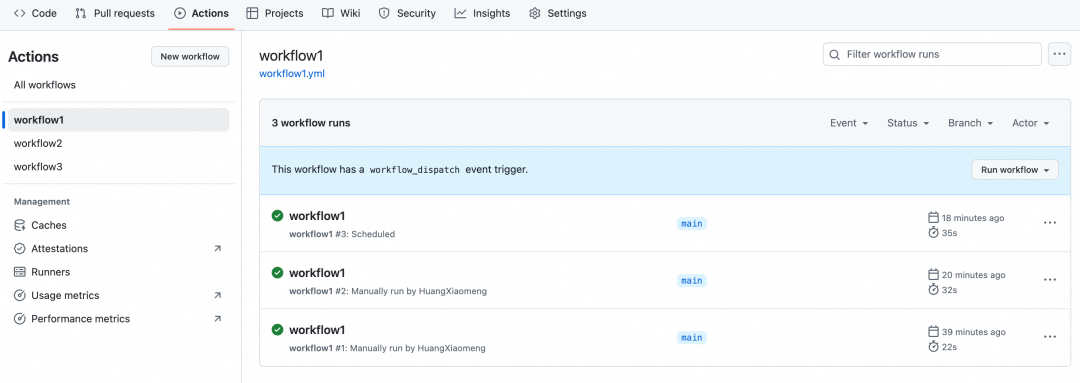Click the Performance metrics meter icon
The image size is (1080, 383).
[20, 319]
